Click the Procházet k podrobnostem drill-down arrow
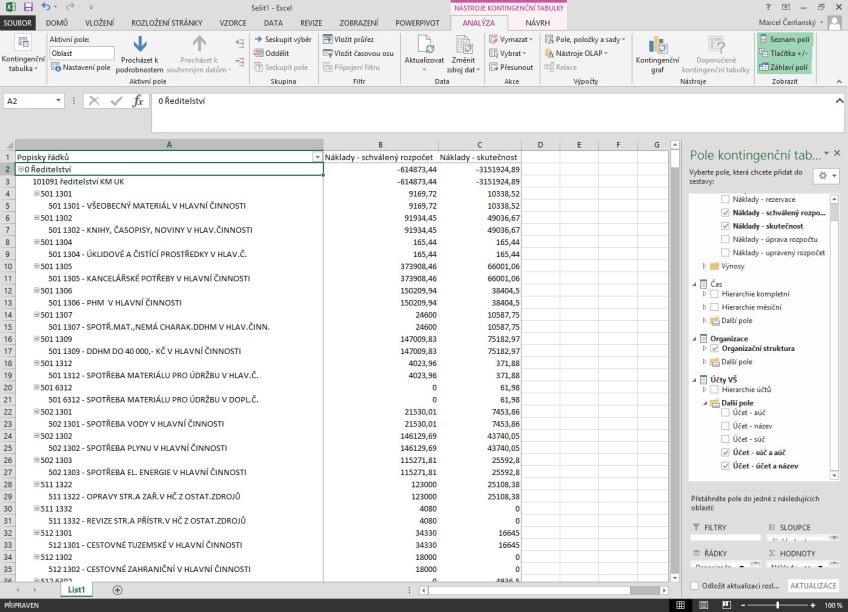The width and height of the screenshot is (848, 612). pos(140,44)
